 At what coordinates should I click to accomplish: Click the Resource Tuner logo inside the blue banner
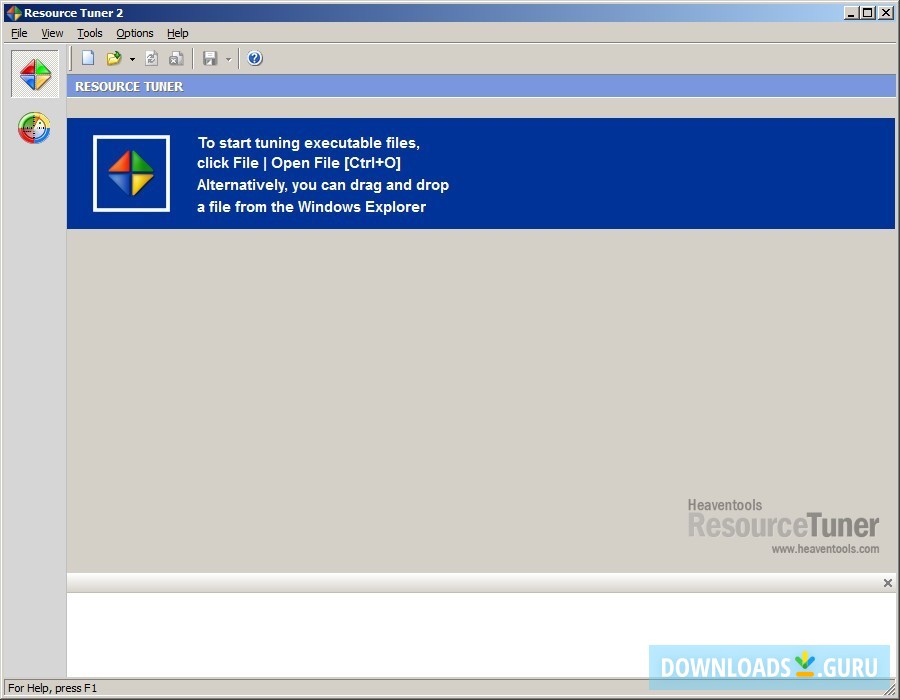130,172
